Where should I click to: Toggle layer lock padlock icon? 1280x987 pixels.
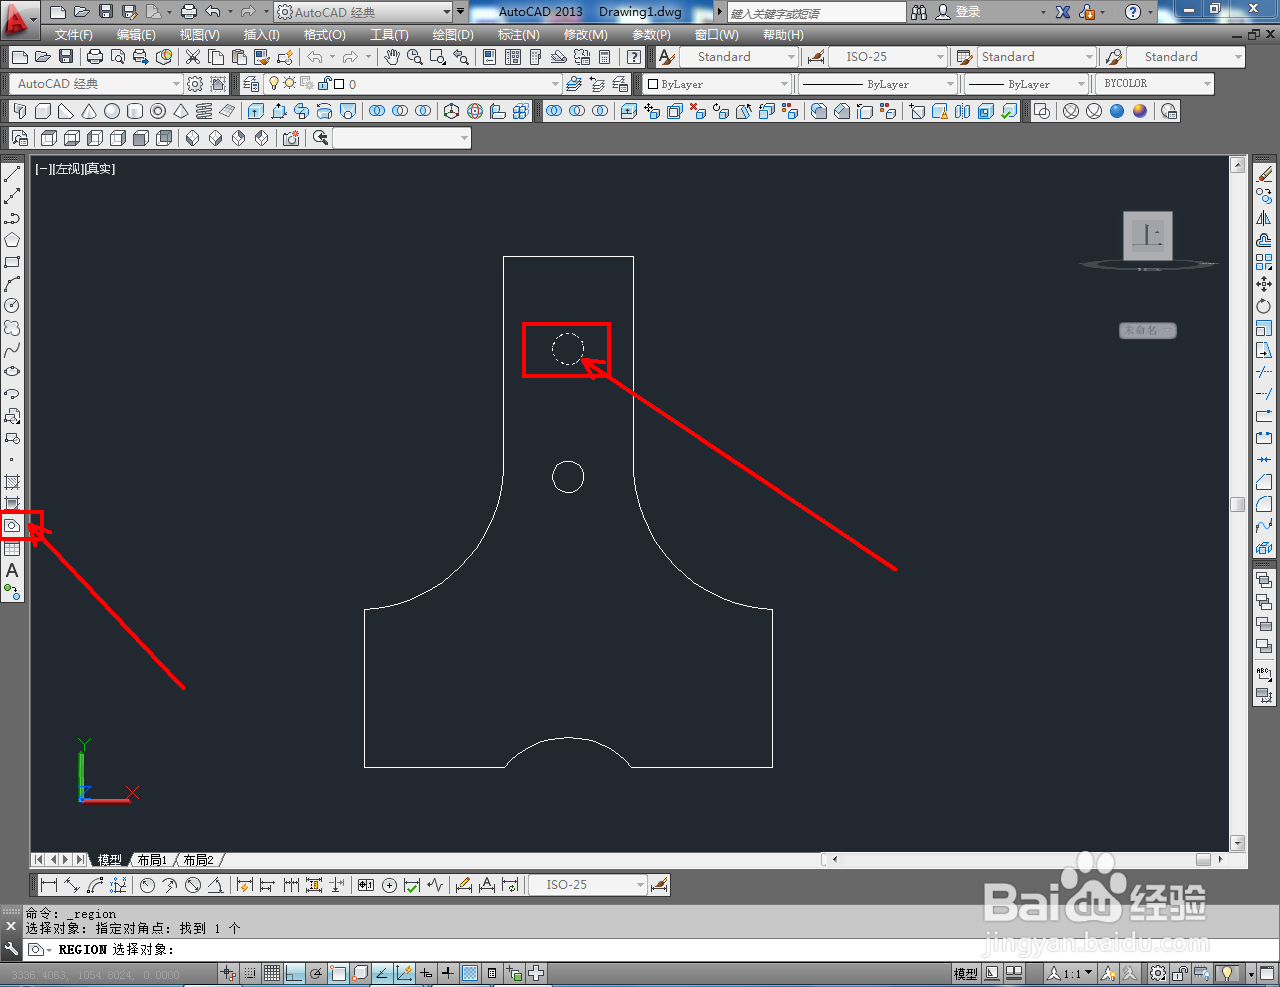click(324, 84)
